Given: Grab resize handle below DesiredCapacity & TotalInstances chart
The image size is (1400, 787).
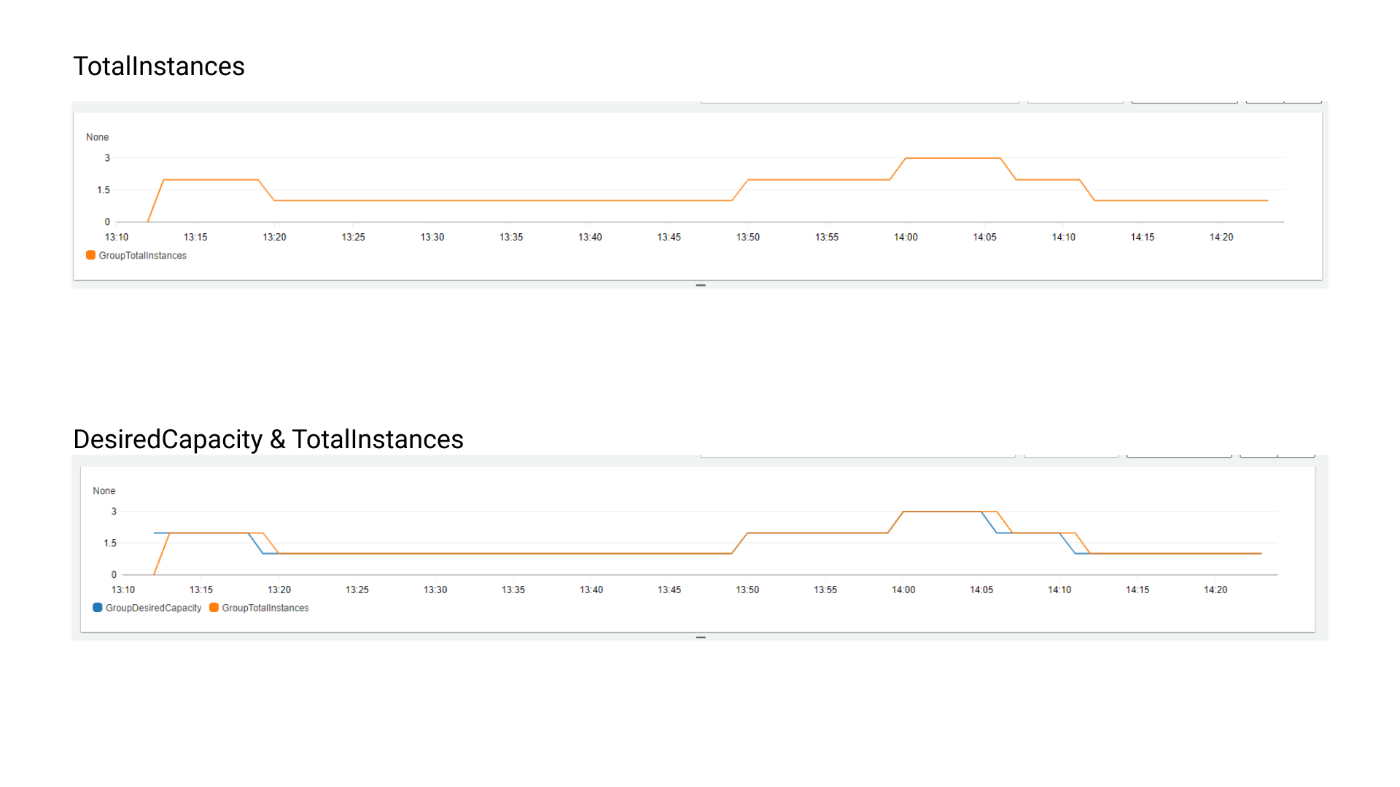Looking at the screenshot, I should pyautogui.click(x=701, y=637).
